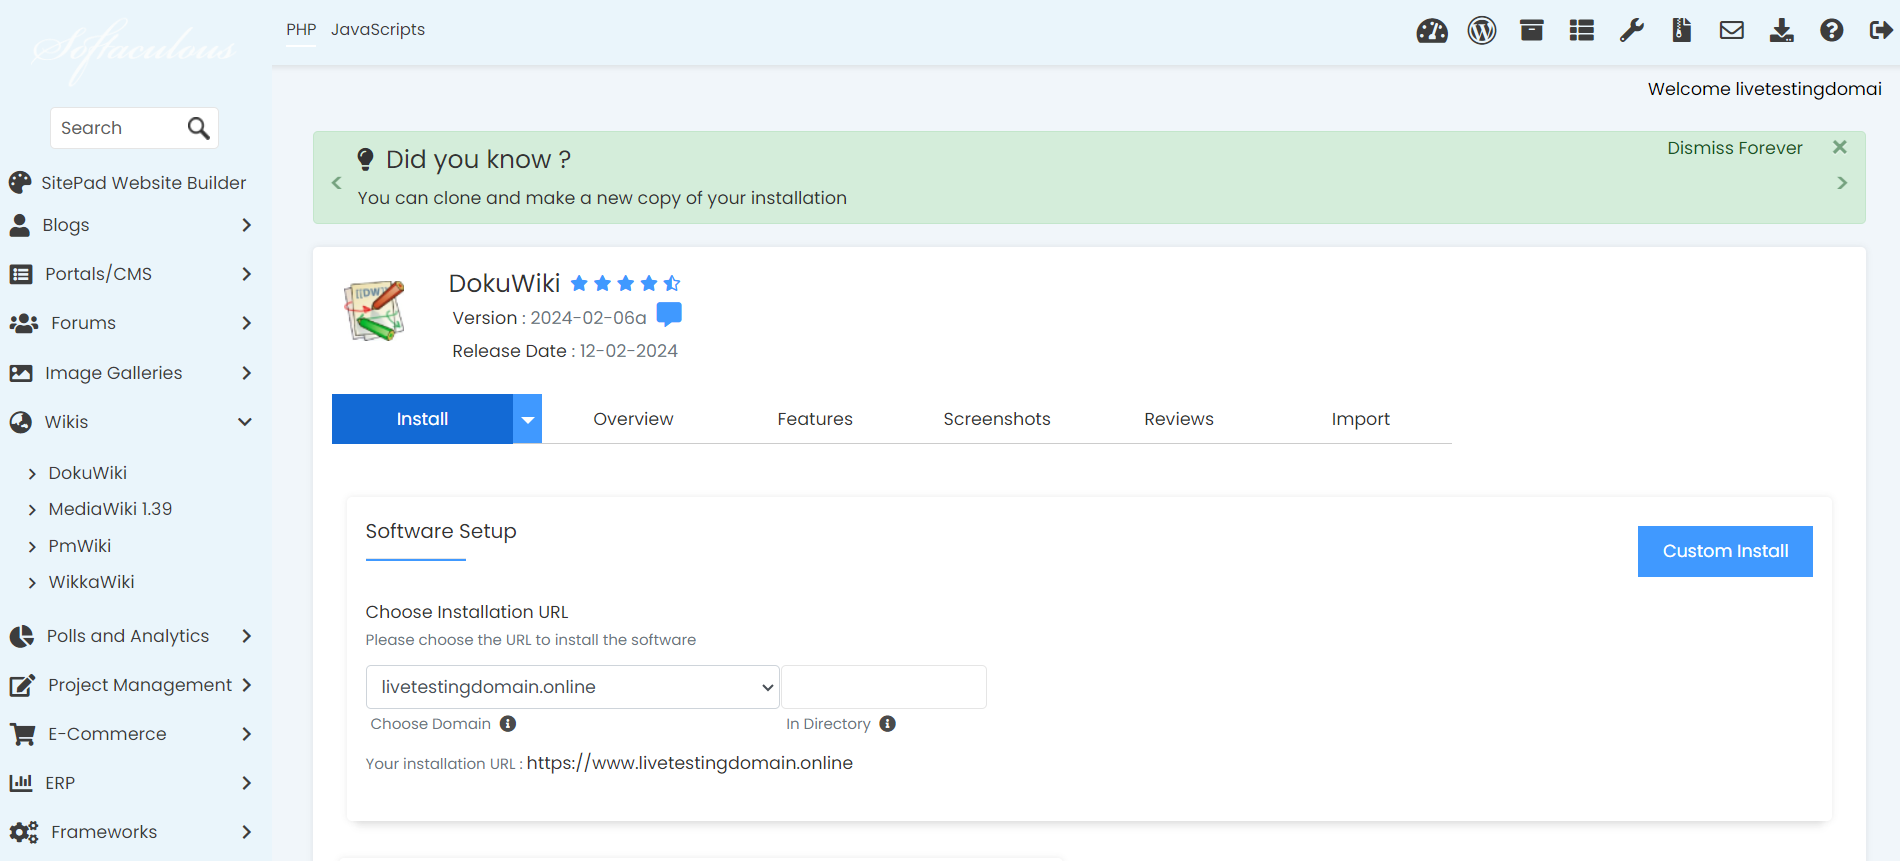1900x861 pixels.
Task: Click the Polls and Analytics pie chart icon
Action: click(21, 636)
